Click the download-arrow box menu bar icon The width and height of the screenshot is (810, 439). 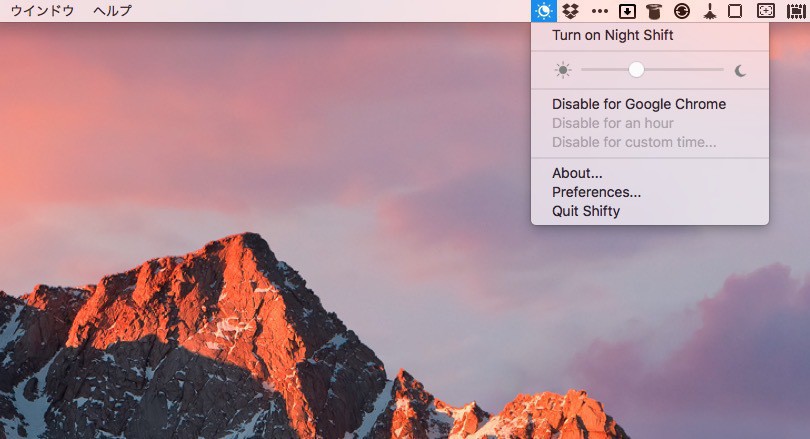click(627, 11)
